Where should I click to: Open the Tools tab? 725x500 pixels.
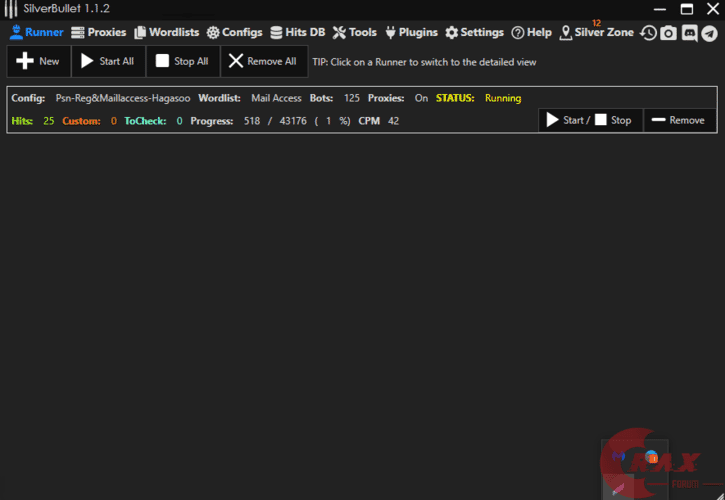point(355,32)
